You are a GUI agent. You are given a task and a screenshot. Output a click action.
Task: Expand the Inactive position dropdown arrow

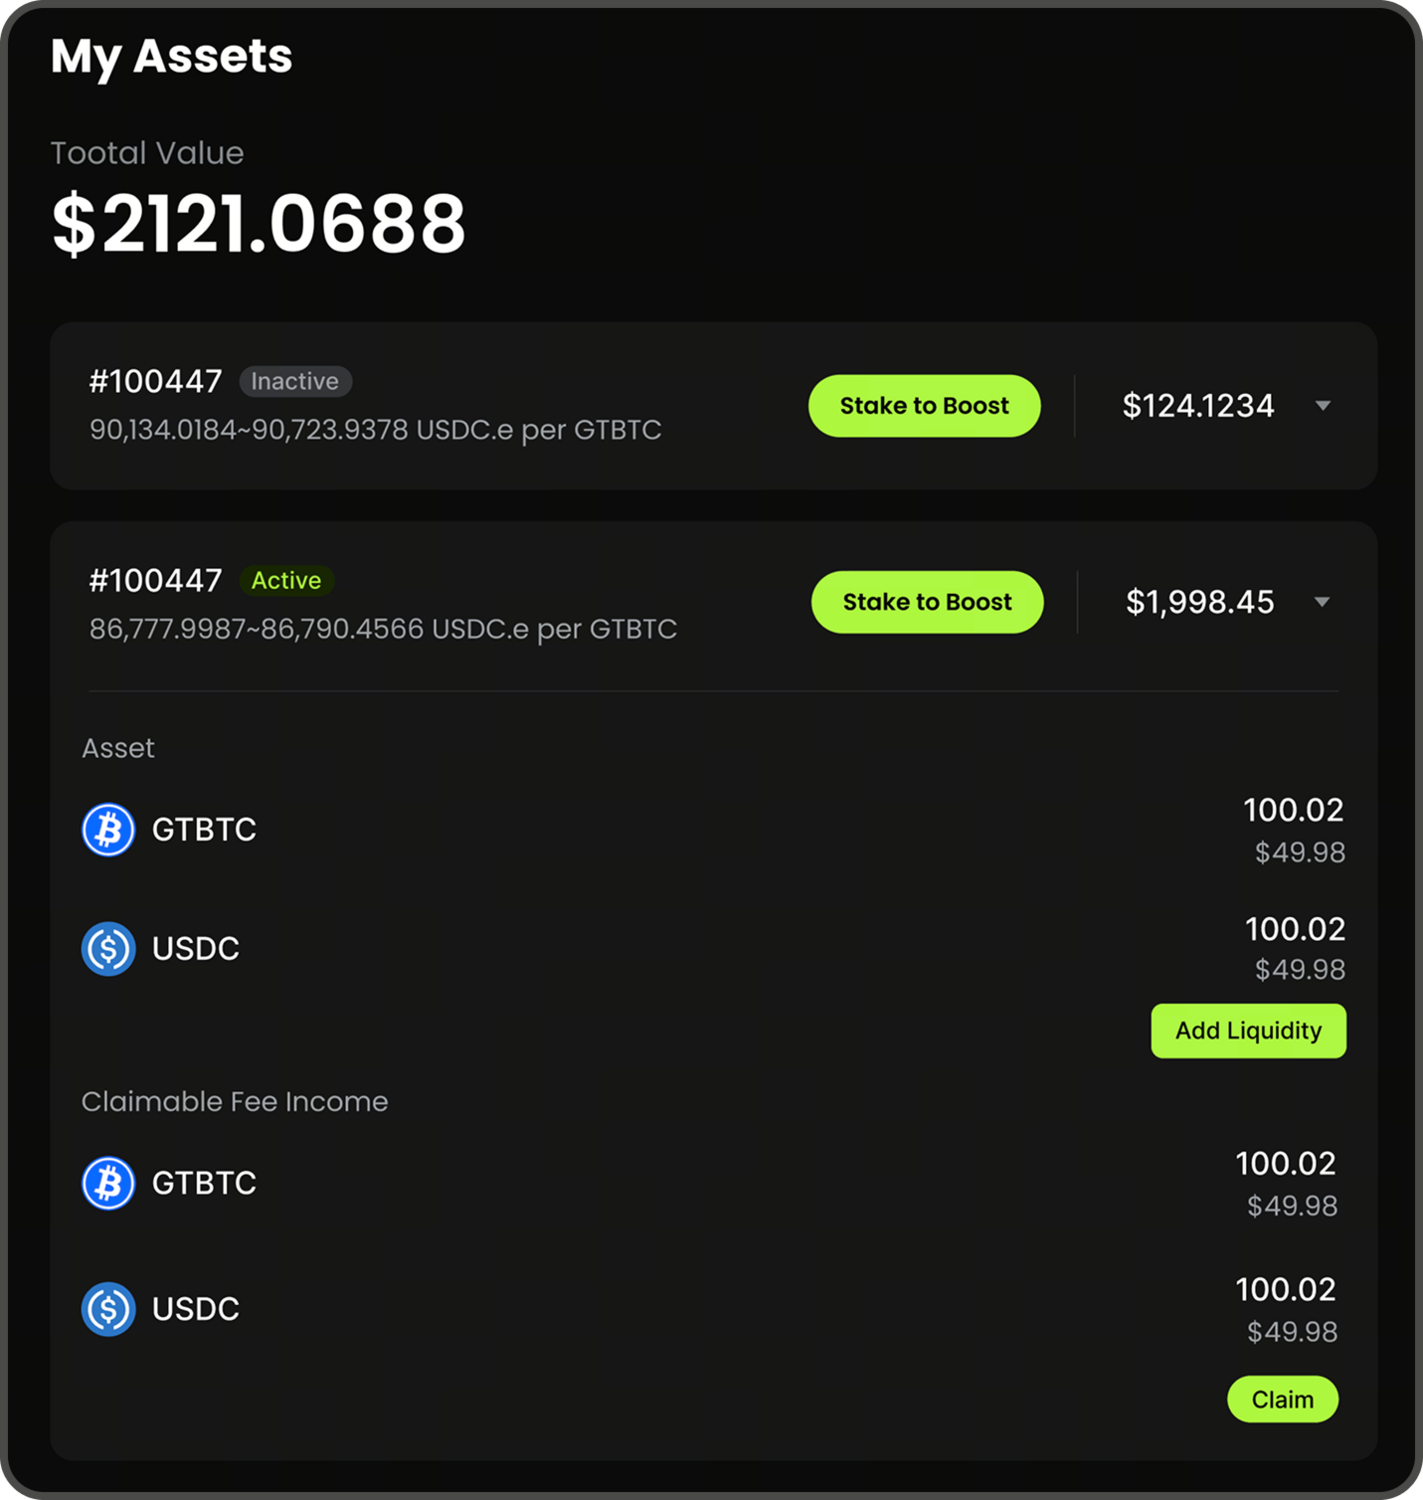pyautogui.click(x=1323, y=406)
